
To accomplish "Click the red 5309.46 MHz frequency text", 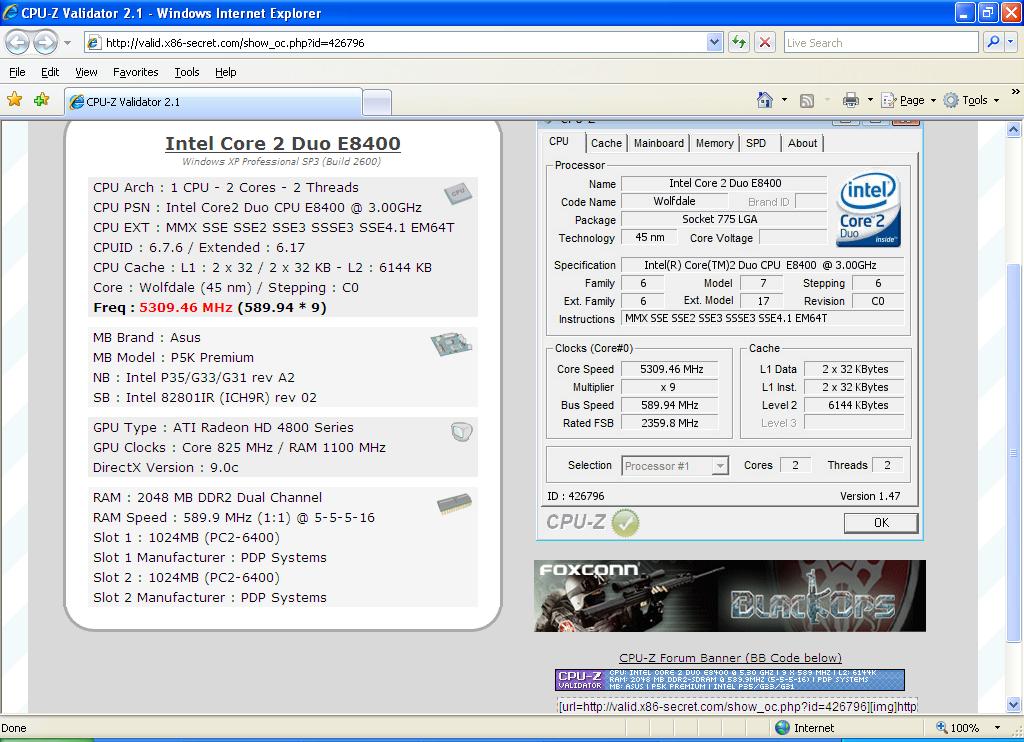I will 185,308.
